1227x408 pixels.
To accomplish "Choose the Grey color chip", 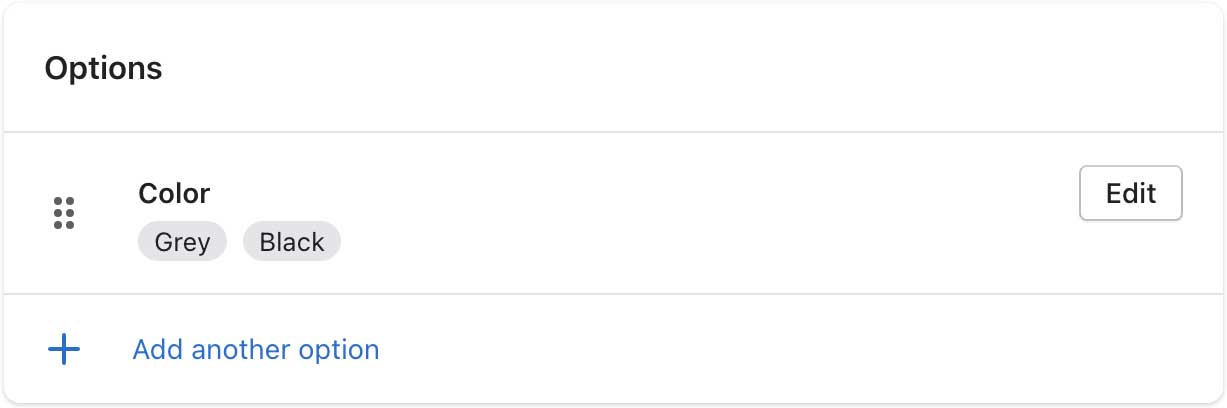I will 182,242.
